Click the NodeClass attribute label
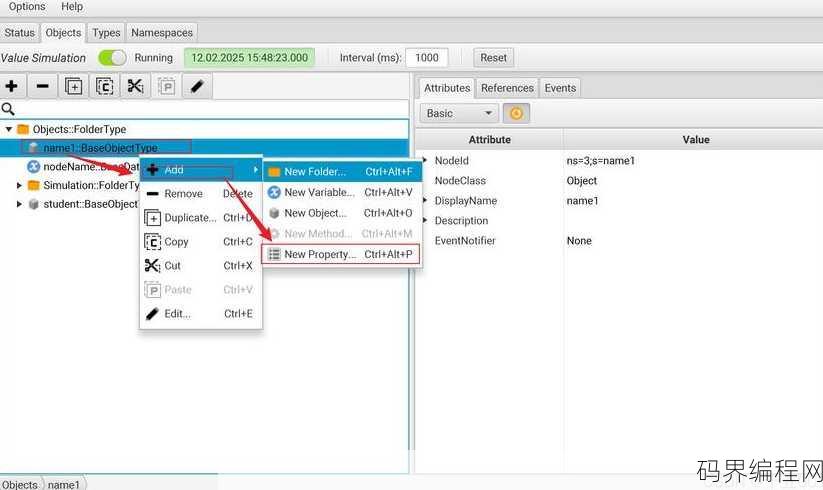Viewport: 823px width, 490px height. click(x=460, y=180)
